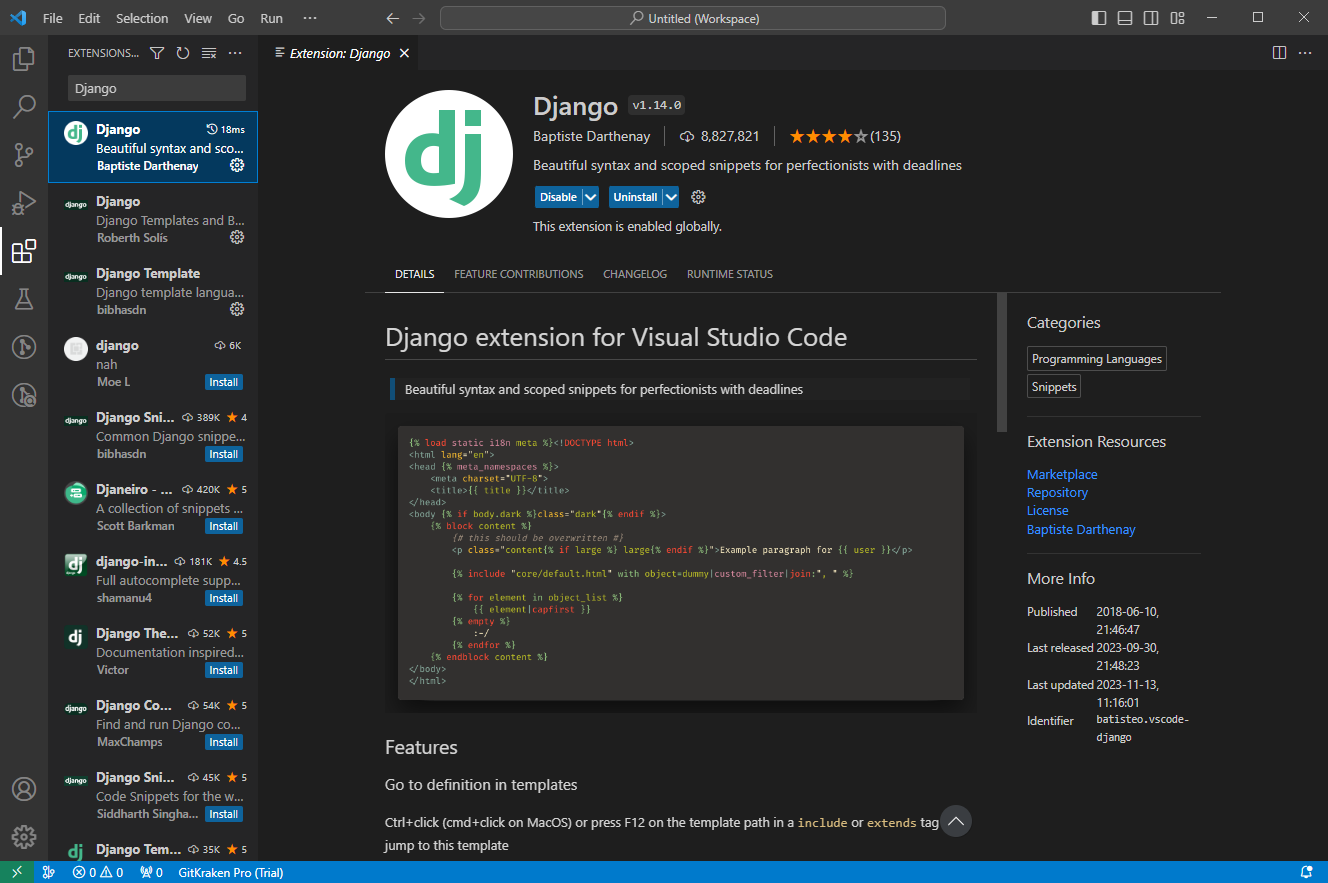Viewport: 1328px width, 883px height.
Task: Open Disable button dropdown arrow
Action: 591,197
